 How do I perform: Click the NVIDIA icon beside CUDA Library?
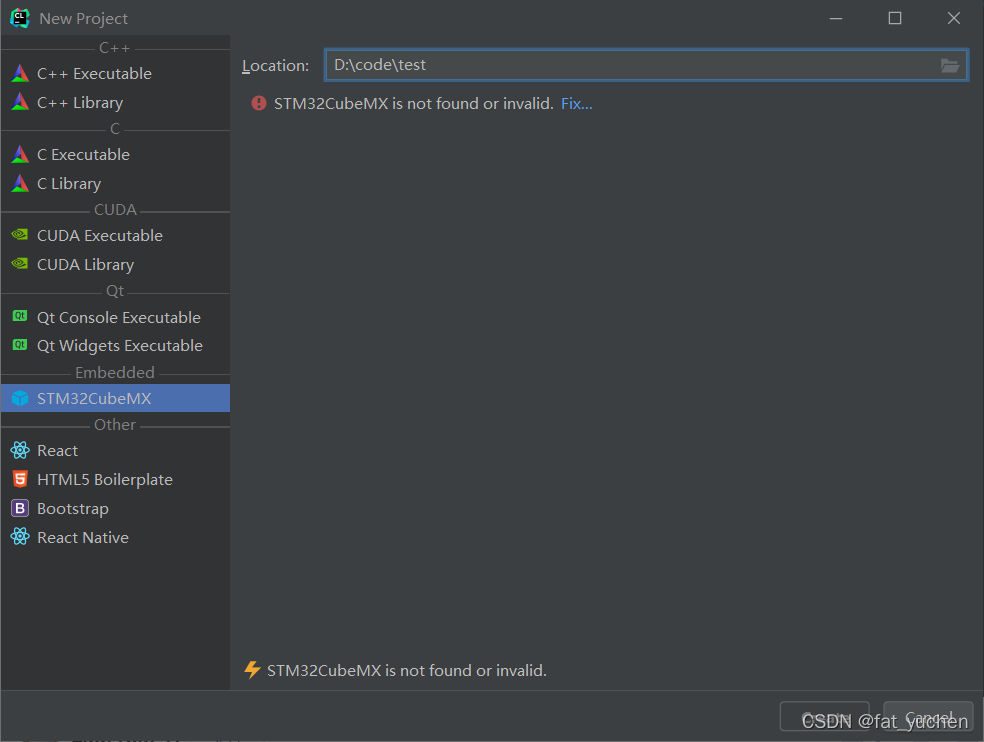[20, 264]
